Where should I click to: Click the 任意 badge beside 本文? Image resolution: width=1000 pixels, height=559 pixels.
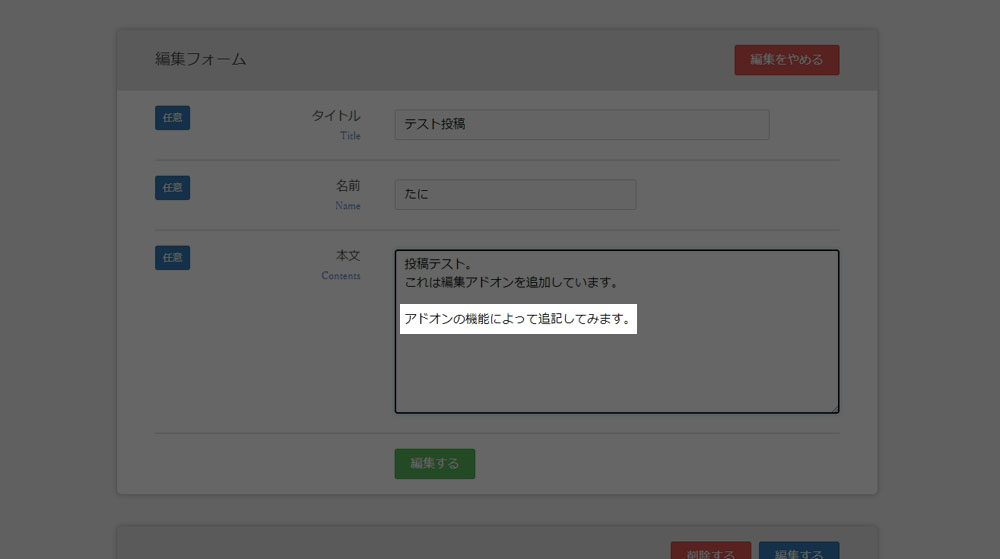(x=172, y=258)
